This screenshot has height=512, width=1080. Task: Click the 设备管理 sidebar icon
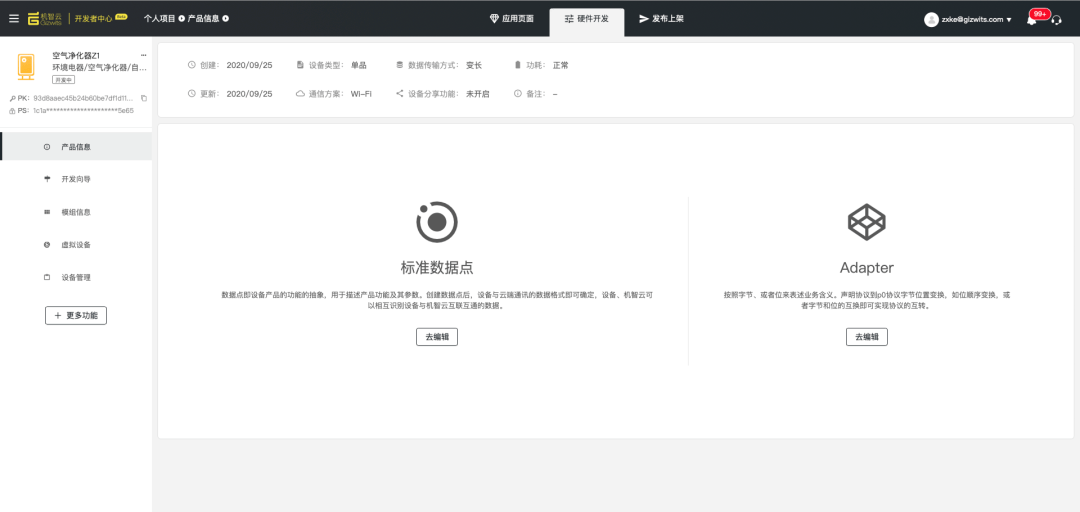47,278
